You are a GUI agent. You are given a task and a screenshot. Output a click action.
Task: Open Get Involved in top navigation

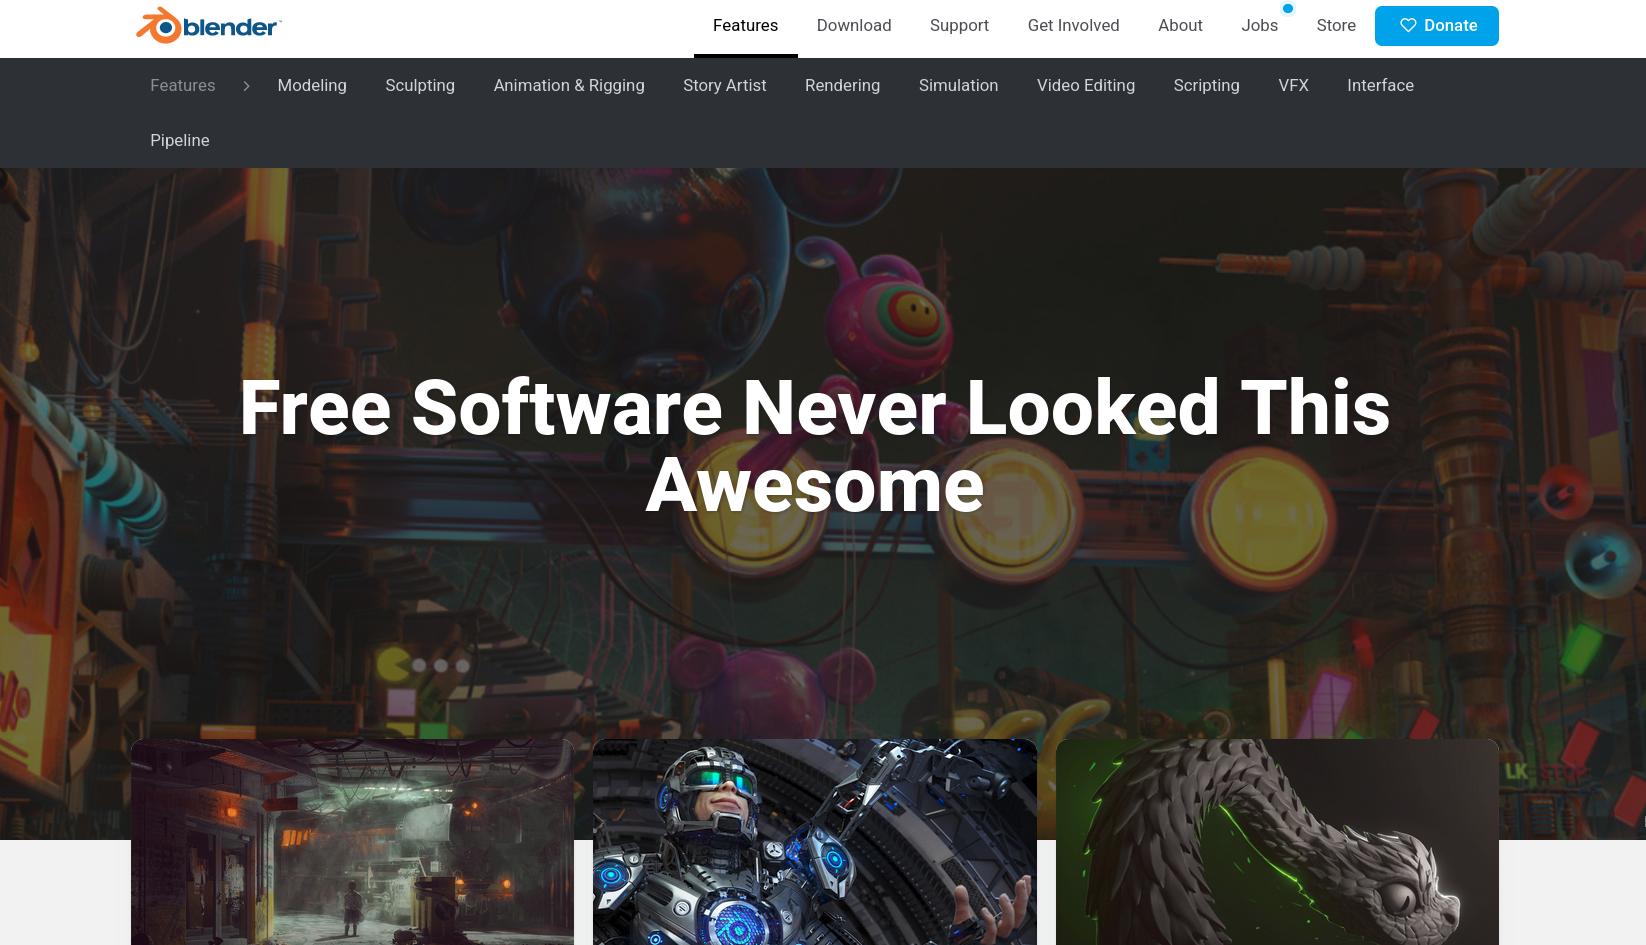(1073, 26)
